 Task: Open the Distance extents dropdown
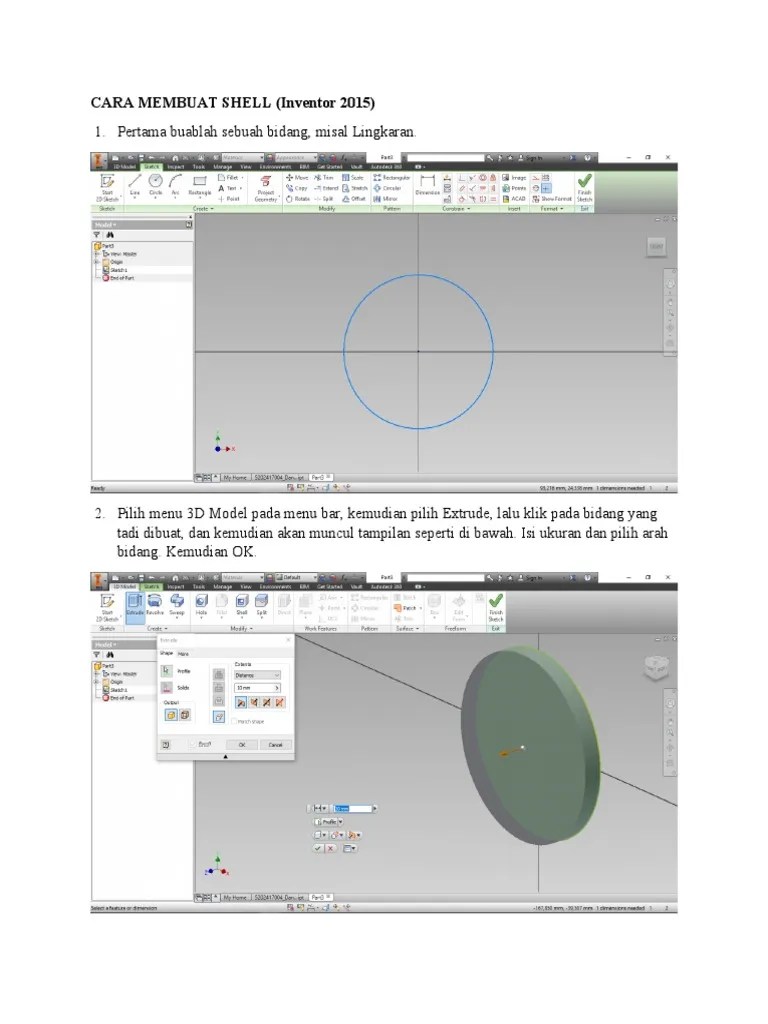(257, 675)
